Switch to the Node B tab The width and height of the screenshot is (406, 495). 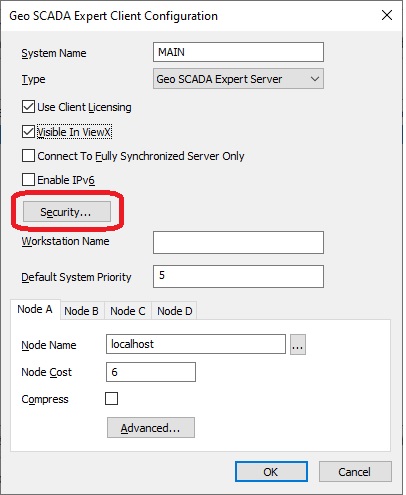click(x=82, y=311)
